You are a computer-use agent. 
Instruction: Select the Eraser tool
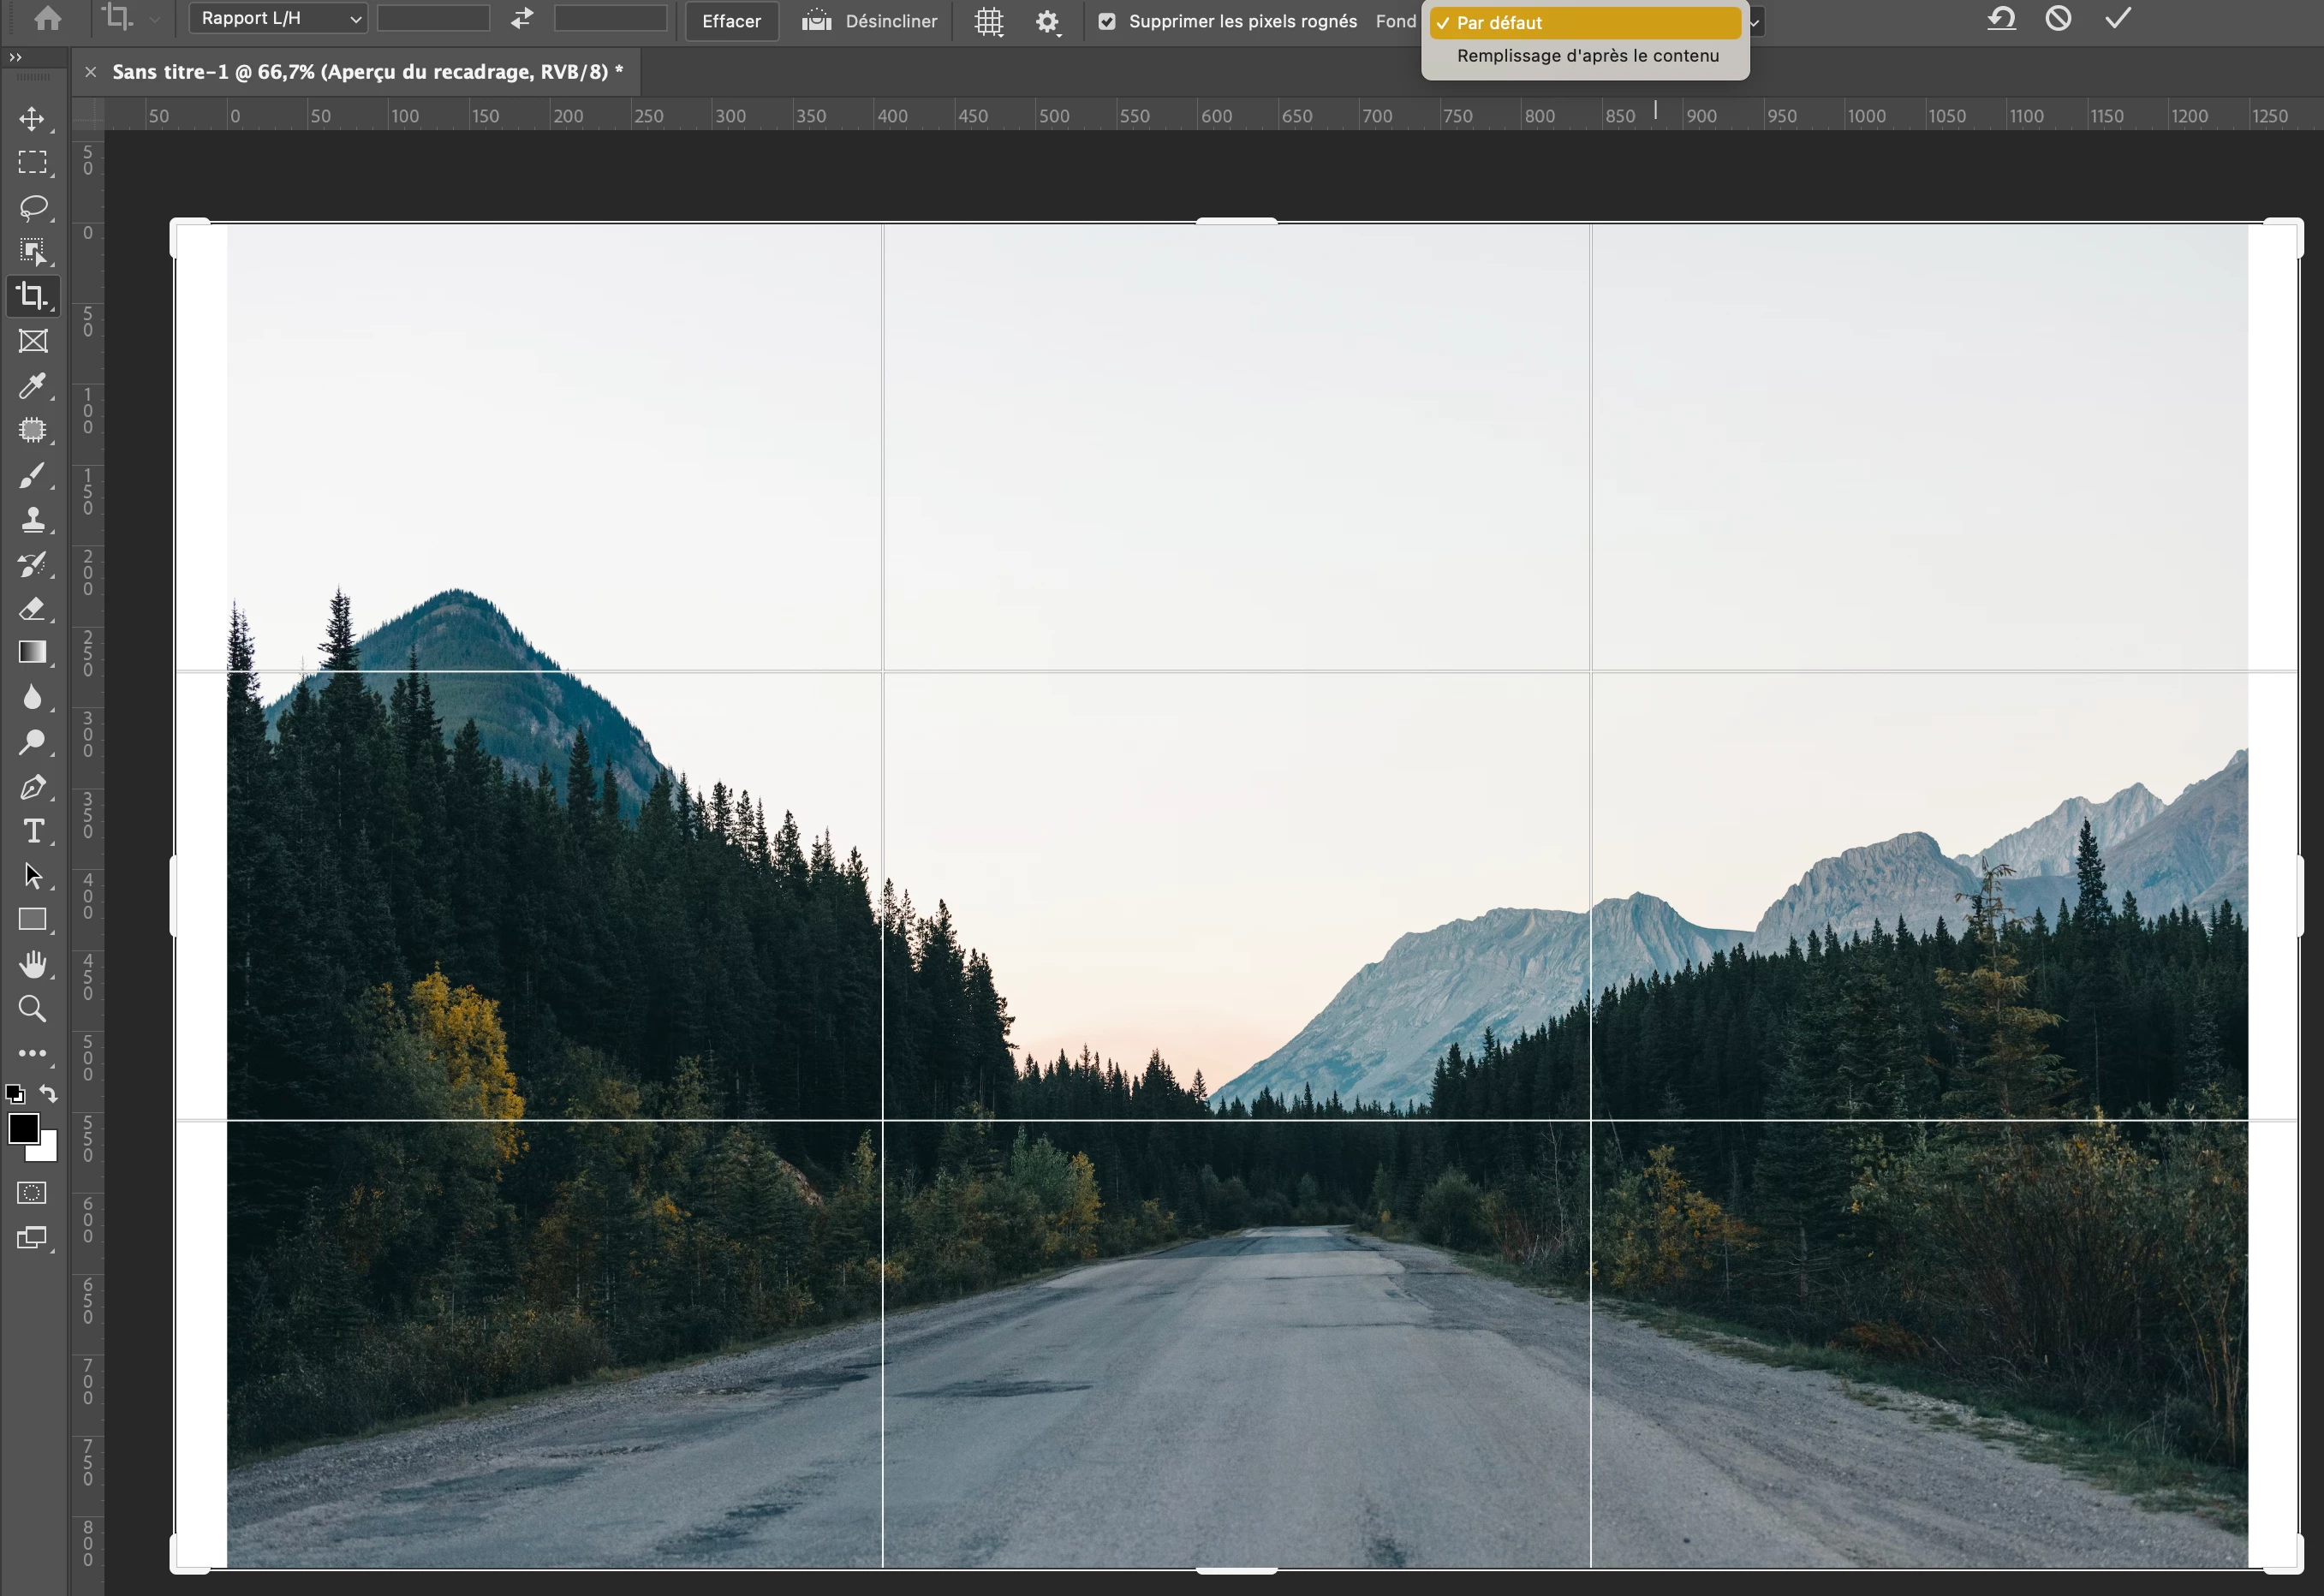(x=32, y=608)
